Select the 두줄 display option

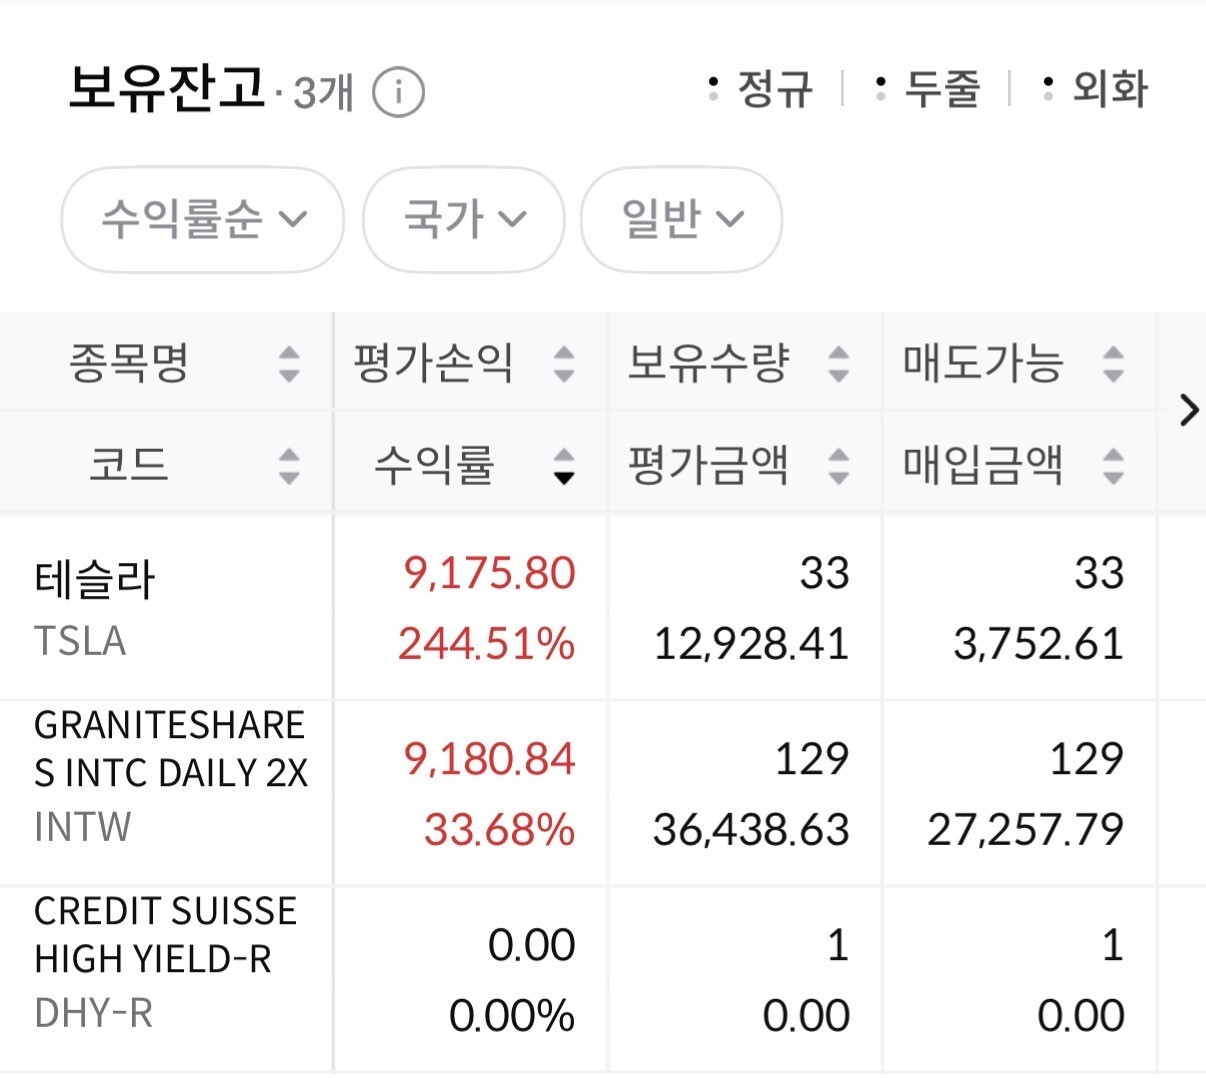pos(927,89)
